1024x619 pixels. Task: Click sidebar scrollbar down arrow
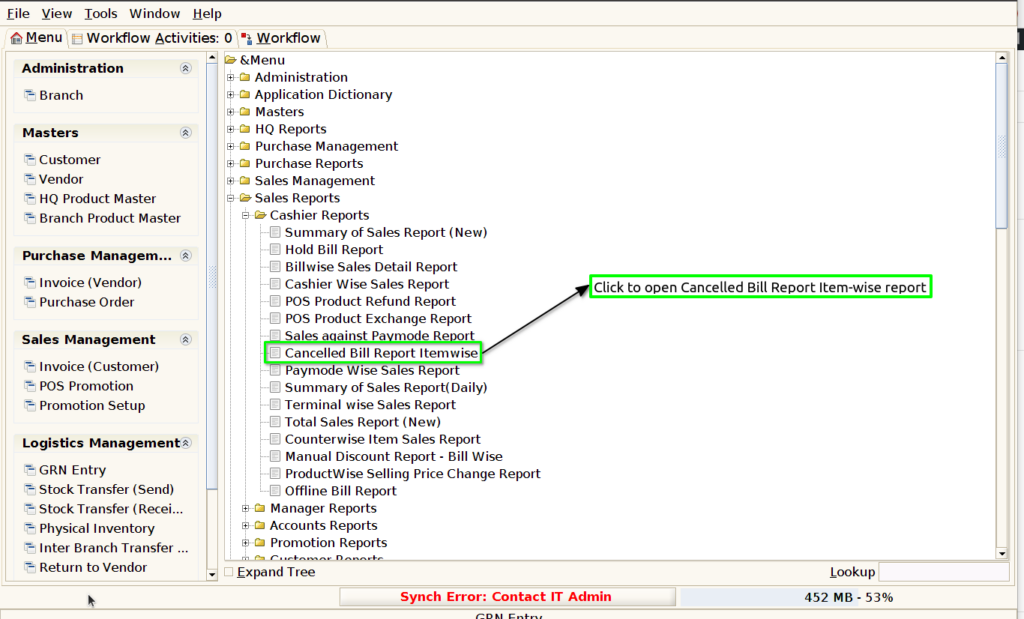[212, 575]
